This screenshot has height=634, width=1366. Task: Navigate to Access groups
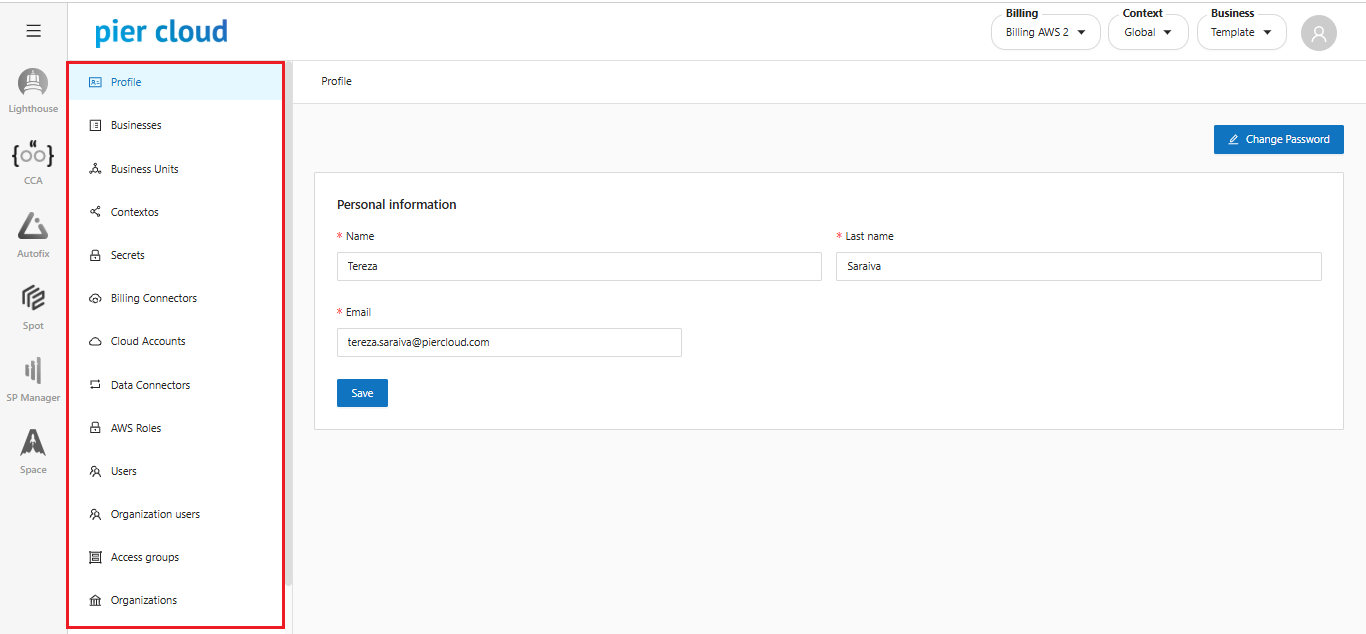145,557
